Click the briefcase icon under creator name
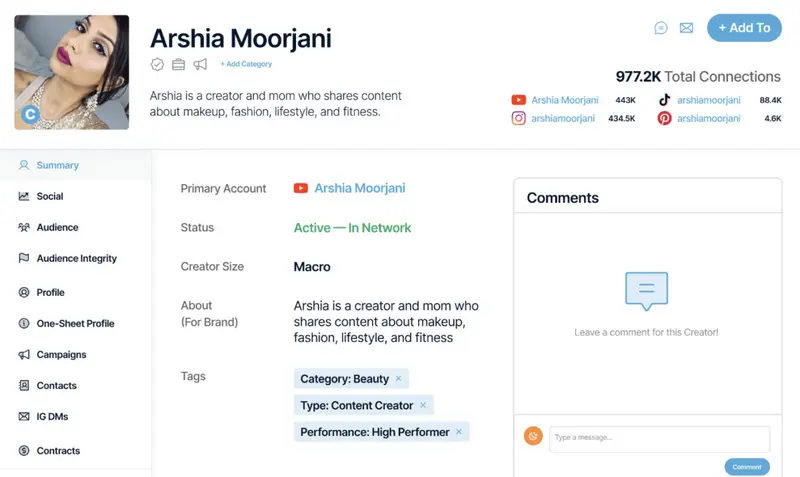This screenshot has width=800, height=477. pos(179,64)
